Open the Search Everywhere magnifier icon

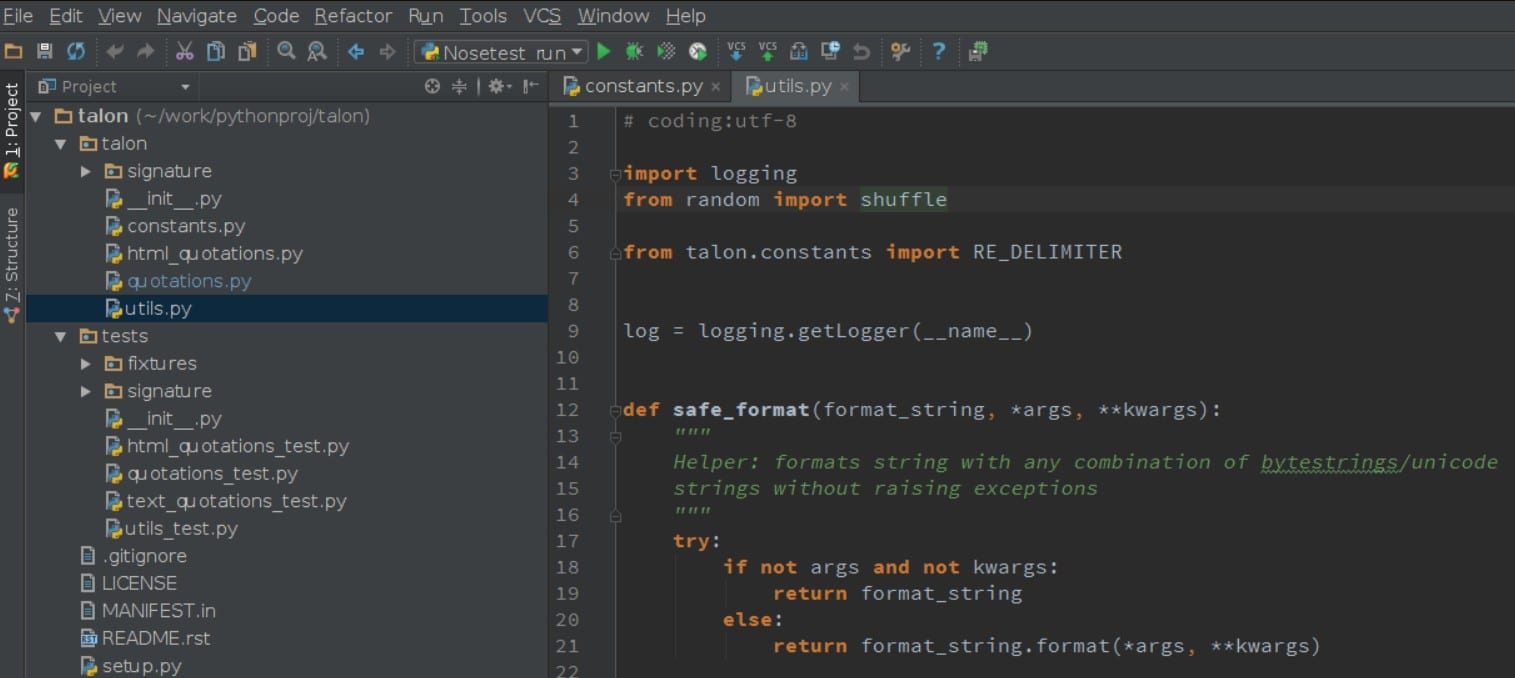pyautogui.click(x=285, y=50)
